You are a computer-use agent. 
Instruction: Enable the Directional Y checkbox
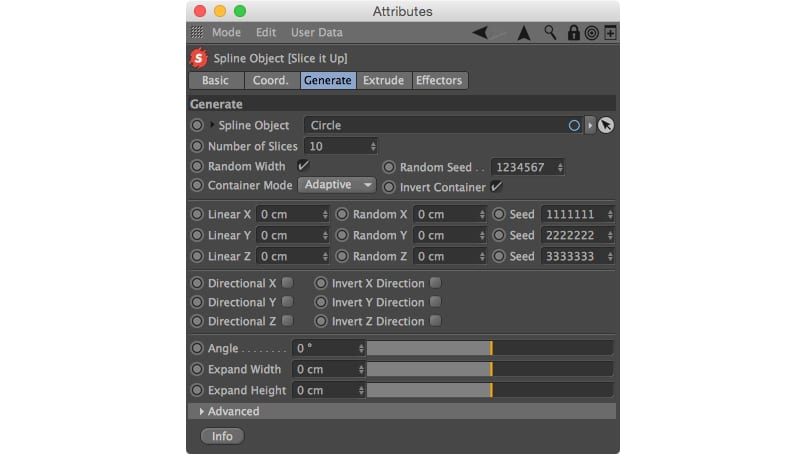pyautogui.click(x=288, y=302)
